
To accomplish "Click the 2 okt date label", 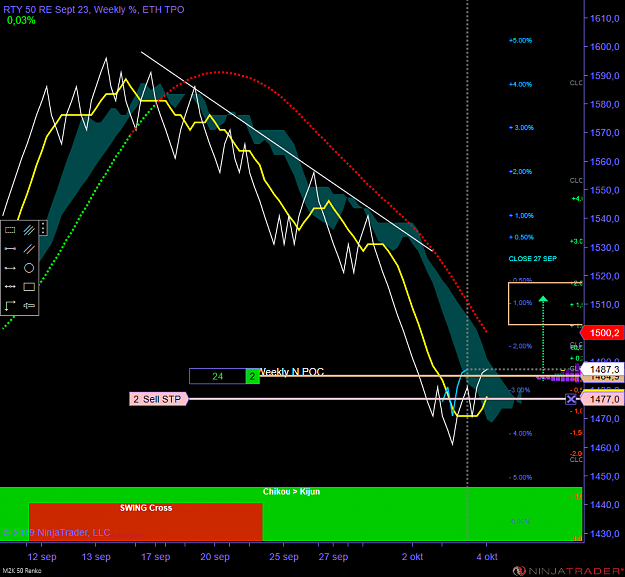I will click(413, 557).
